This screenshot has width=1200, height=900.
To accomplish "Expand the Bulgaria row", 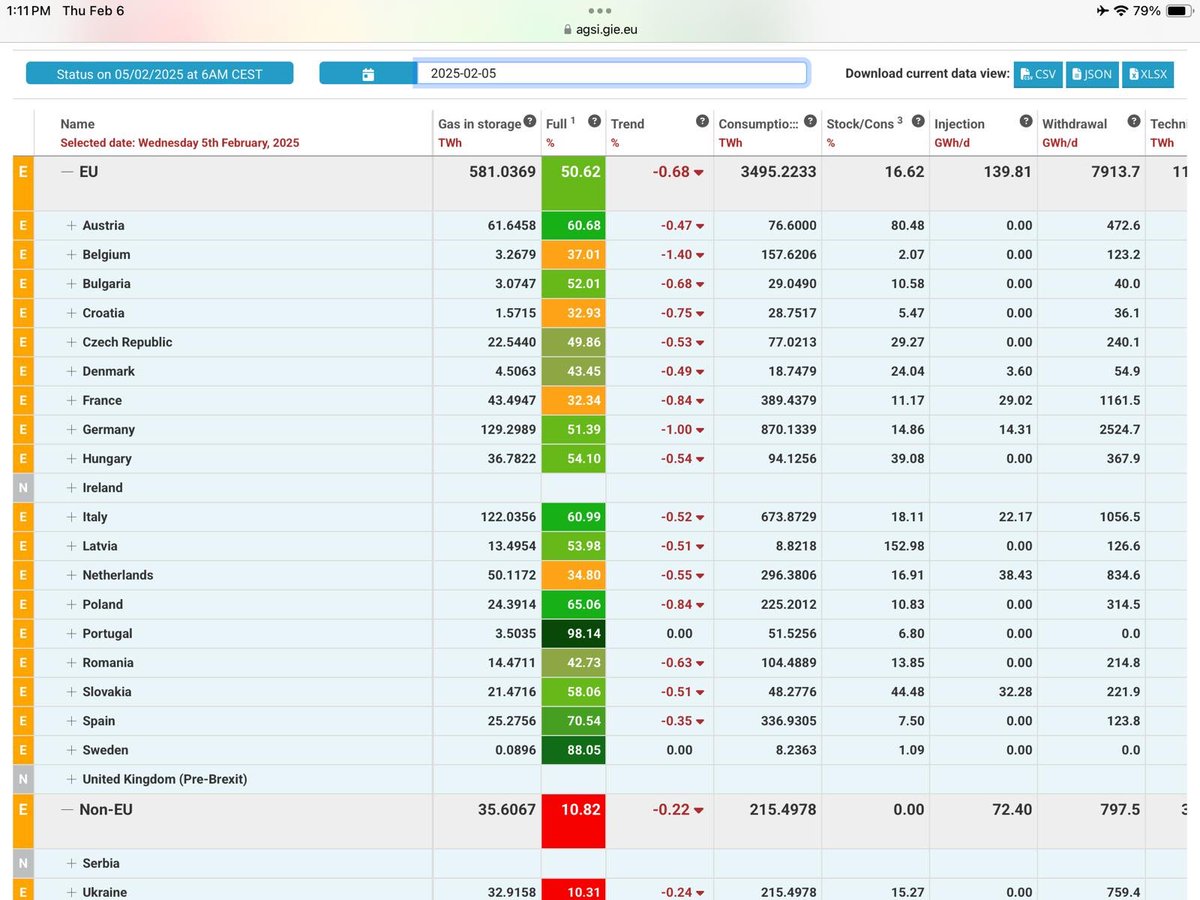I will click(72, 284).
